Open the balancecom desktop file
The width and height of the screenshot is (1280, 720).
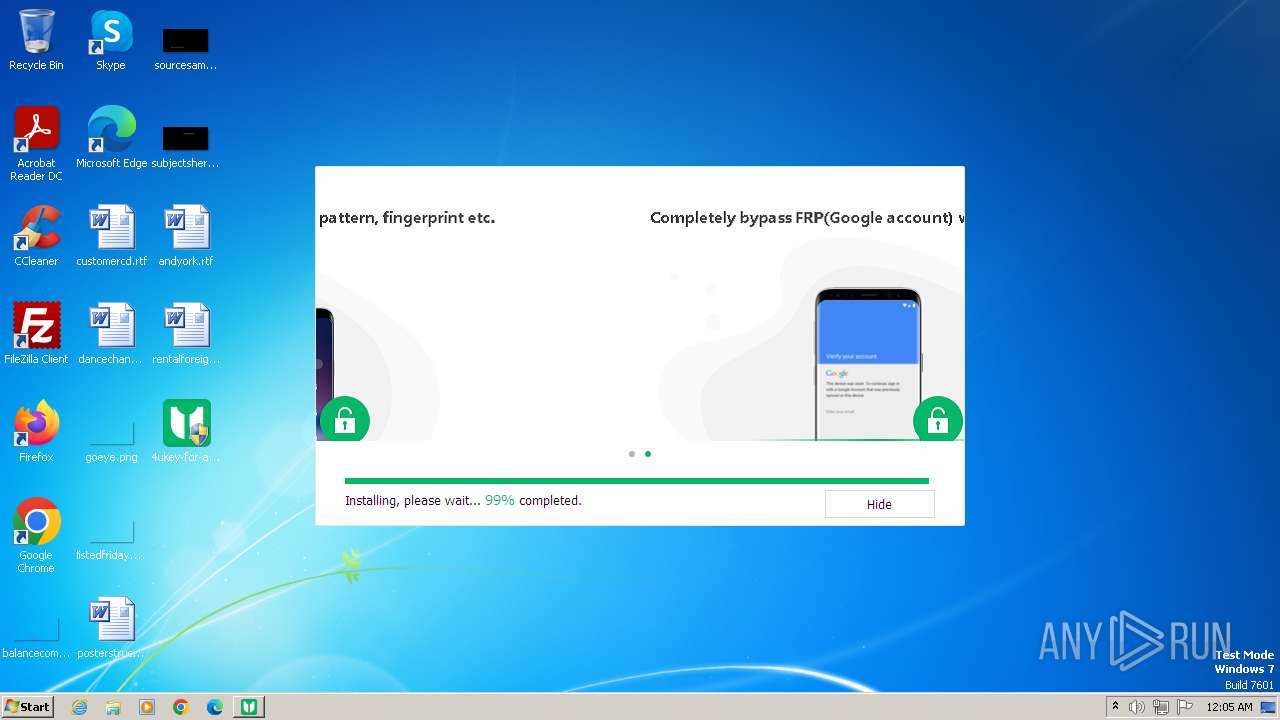point(36,636)
